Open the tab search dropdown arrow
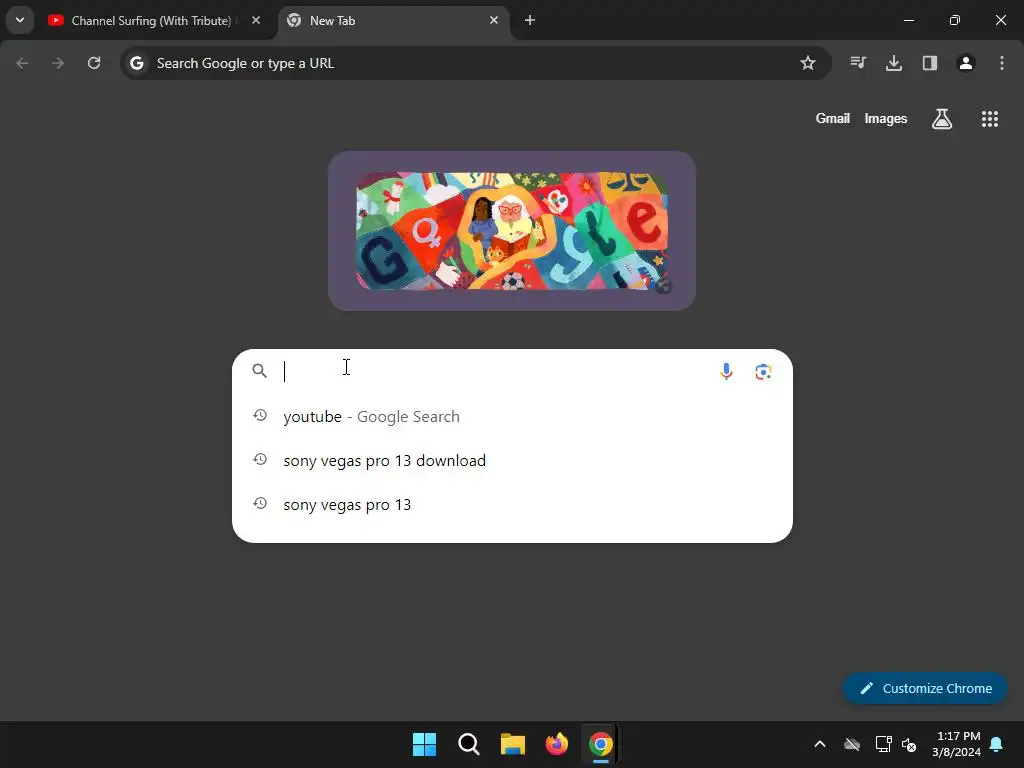This screenshot has height=768, width=1024. pyautogui.click(x=20, y=20)
